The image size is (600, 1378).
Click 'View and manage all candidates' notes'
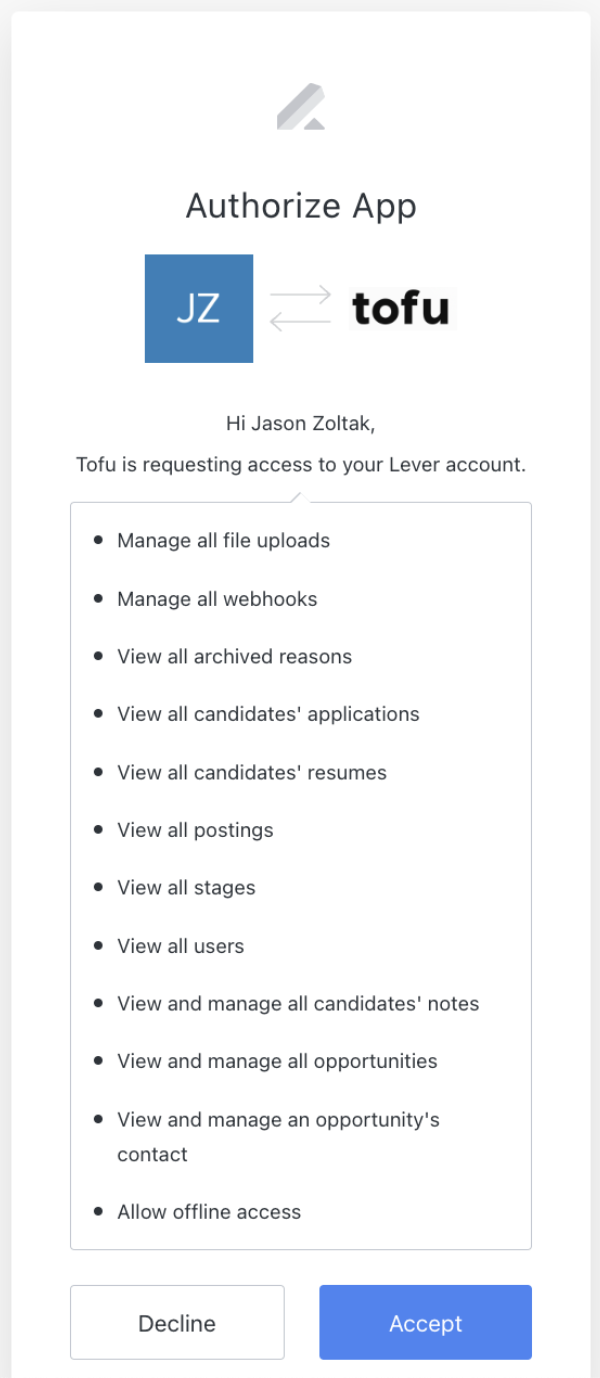click(x=298, y=1004)
